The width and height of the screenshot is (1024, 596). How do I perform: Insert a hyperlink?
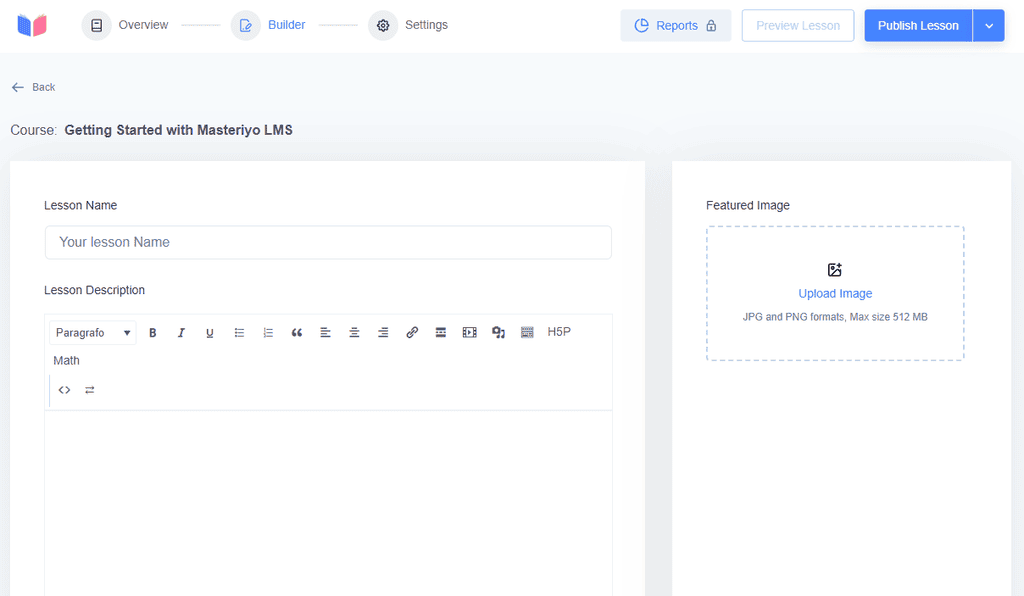(x=412, y=332)
